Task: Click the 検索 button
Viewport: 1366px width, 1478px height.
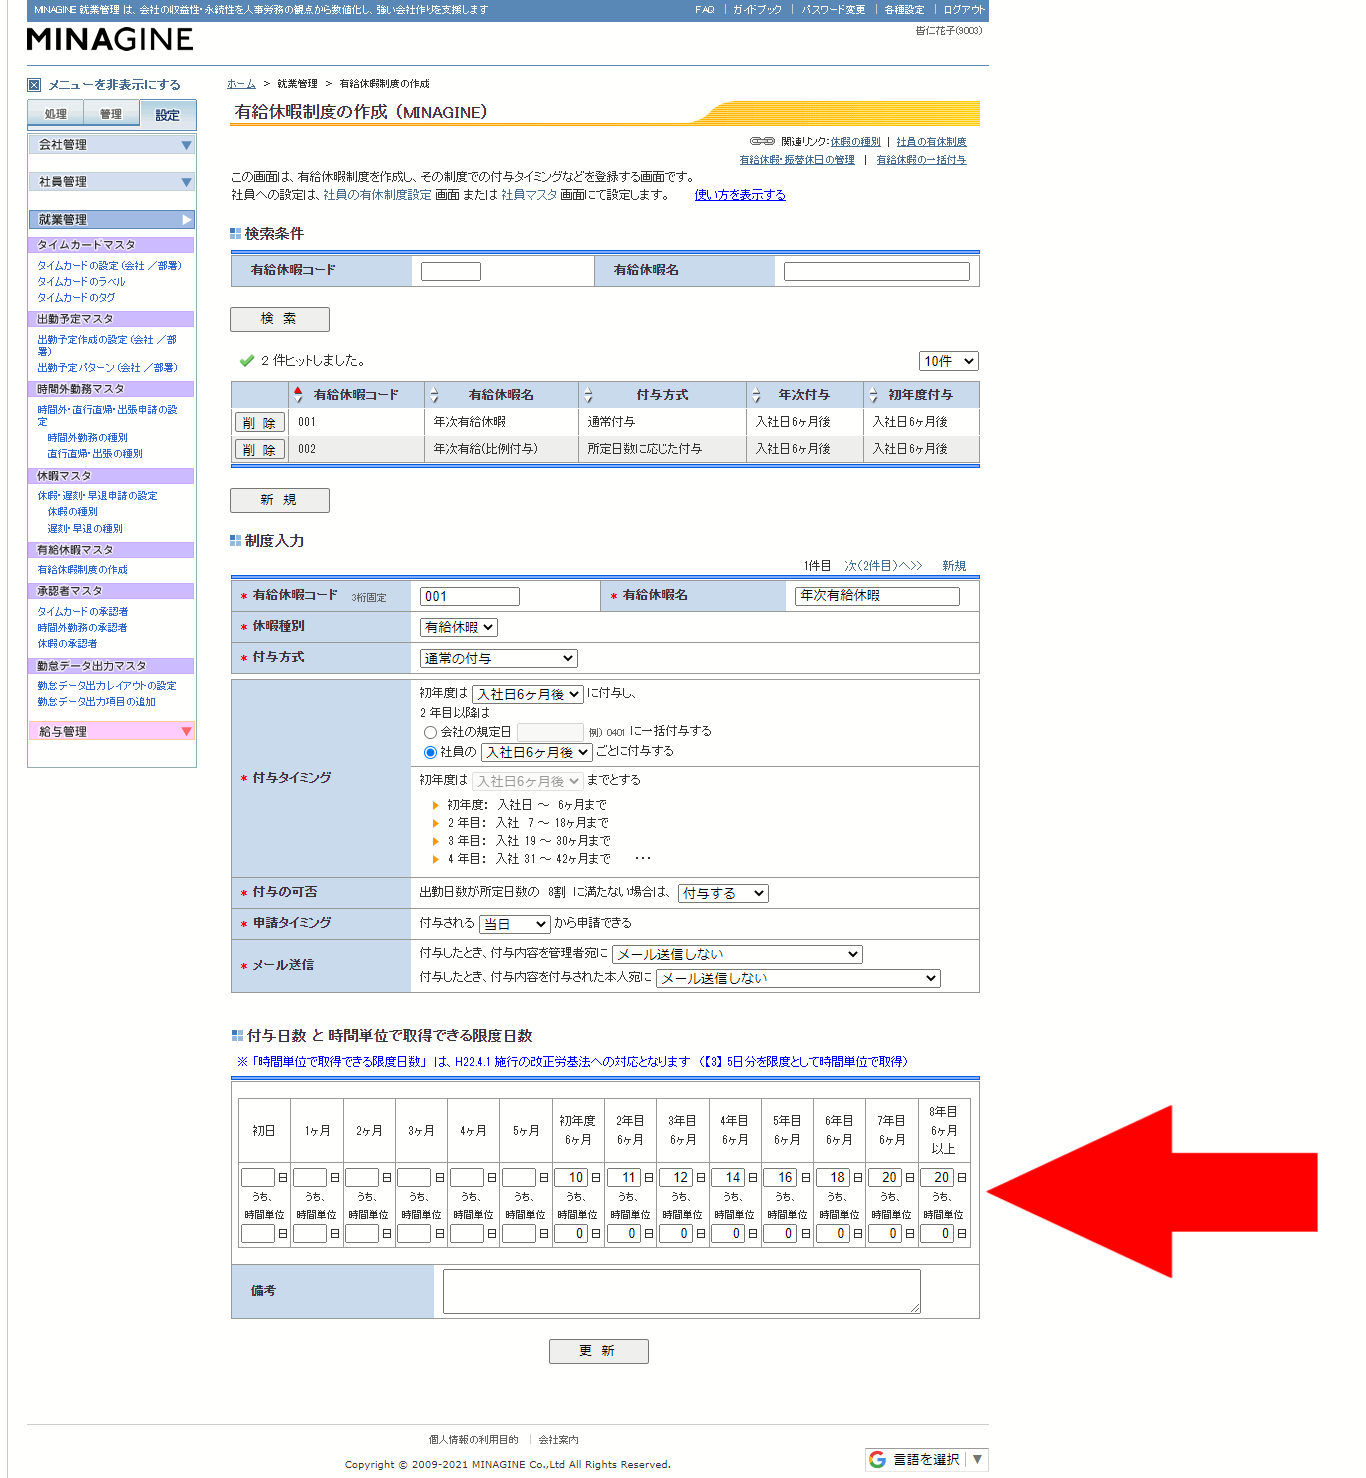Action: coord(279,319)
